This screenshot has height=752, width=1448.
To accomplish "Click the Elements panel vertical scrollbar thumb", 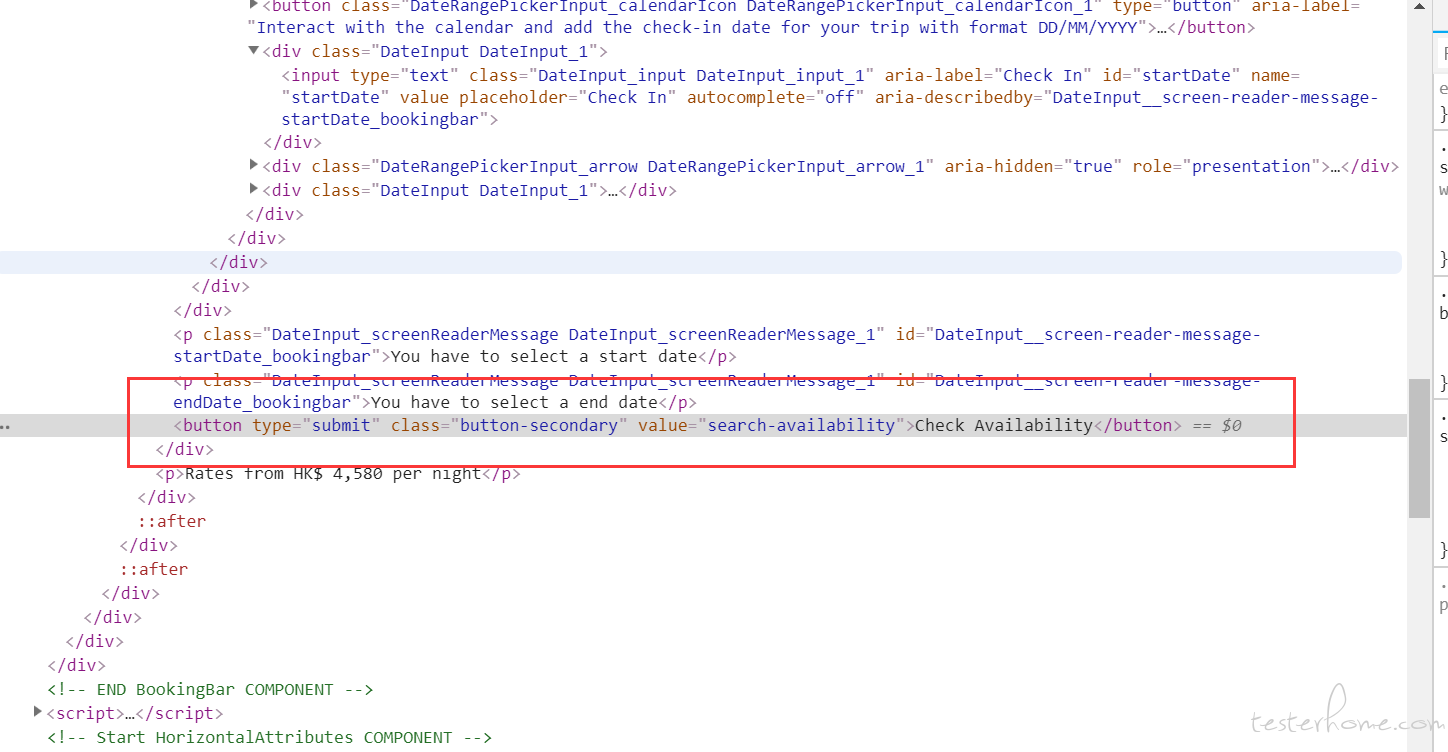I will 1419,449.
